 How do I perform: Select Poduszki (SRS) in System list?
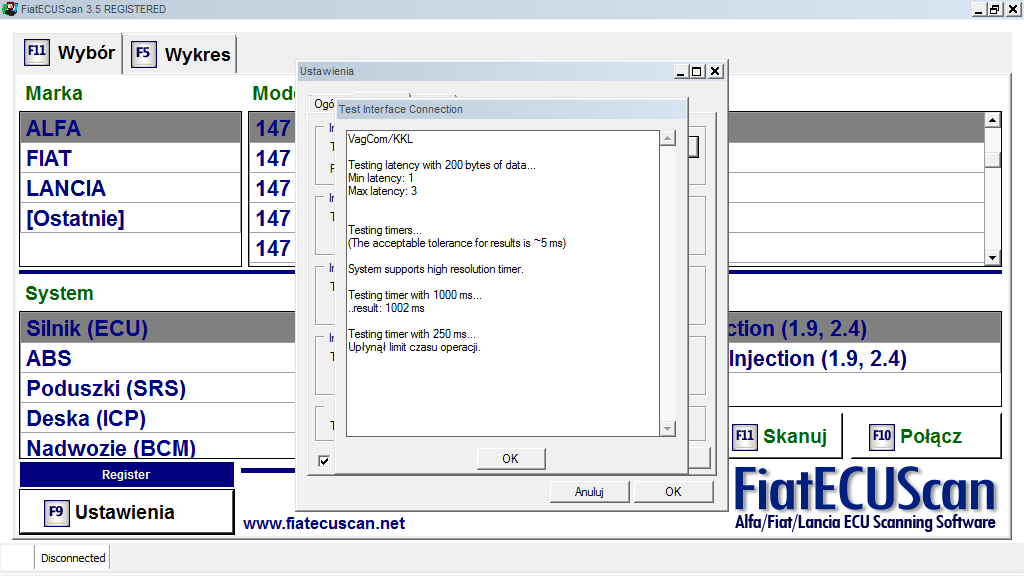click(158, 388)
